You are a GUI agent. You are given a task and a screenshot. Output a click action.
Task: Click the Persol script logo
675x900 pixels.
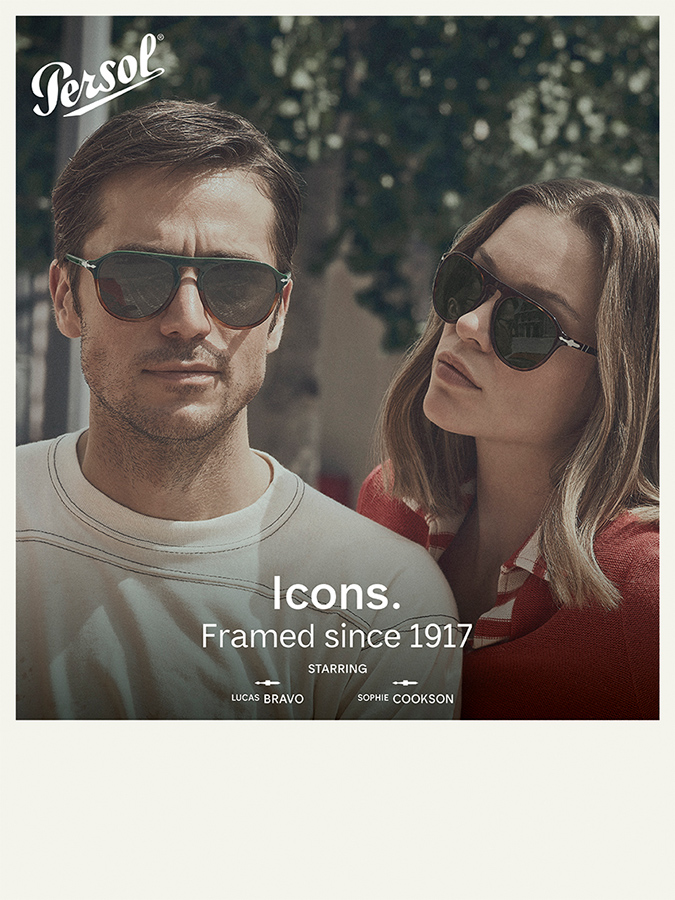click(96, 75)
